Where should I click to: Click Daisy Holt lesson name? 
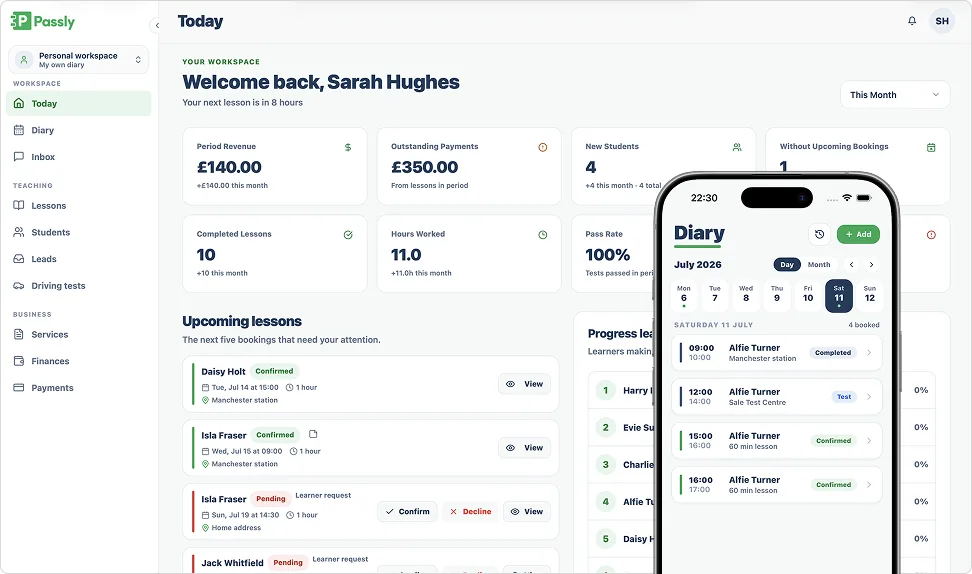[223, 372]
